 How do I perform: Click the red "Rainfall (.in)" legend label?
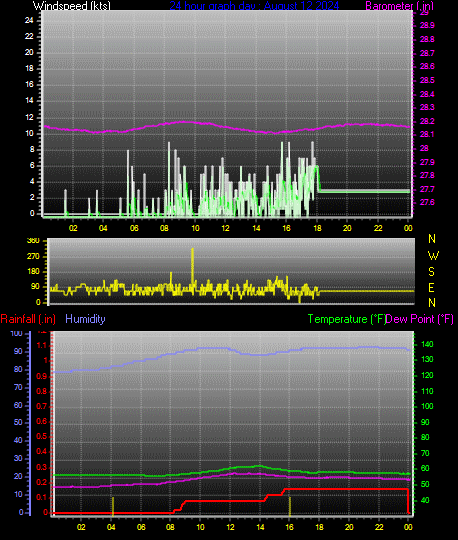[x=28, y=319]
